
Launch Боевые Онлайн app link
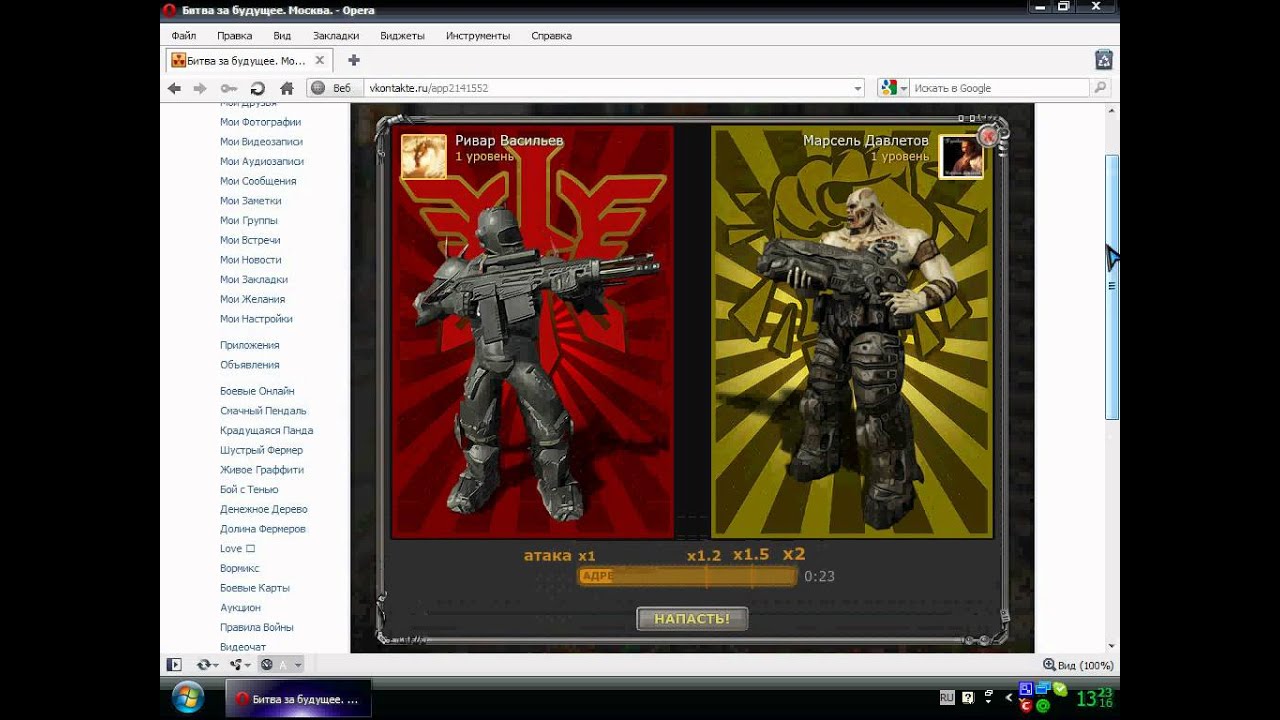click(x=257, y=391)
